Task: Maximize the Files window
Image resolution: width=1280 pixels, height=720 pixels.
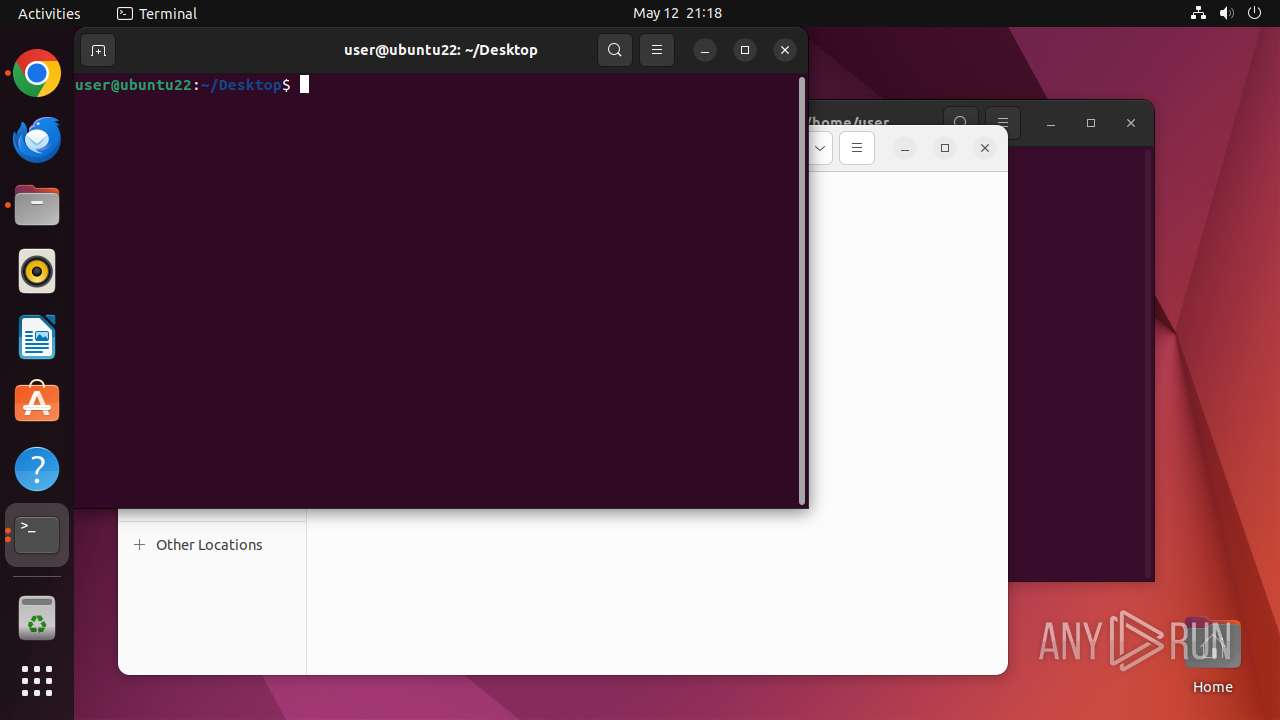Action: tap(945, 148)
